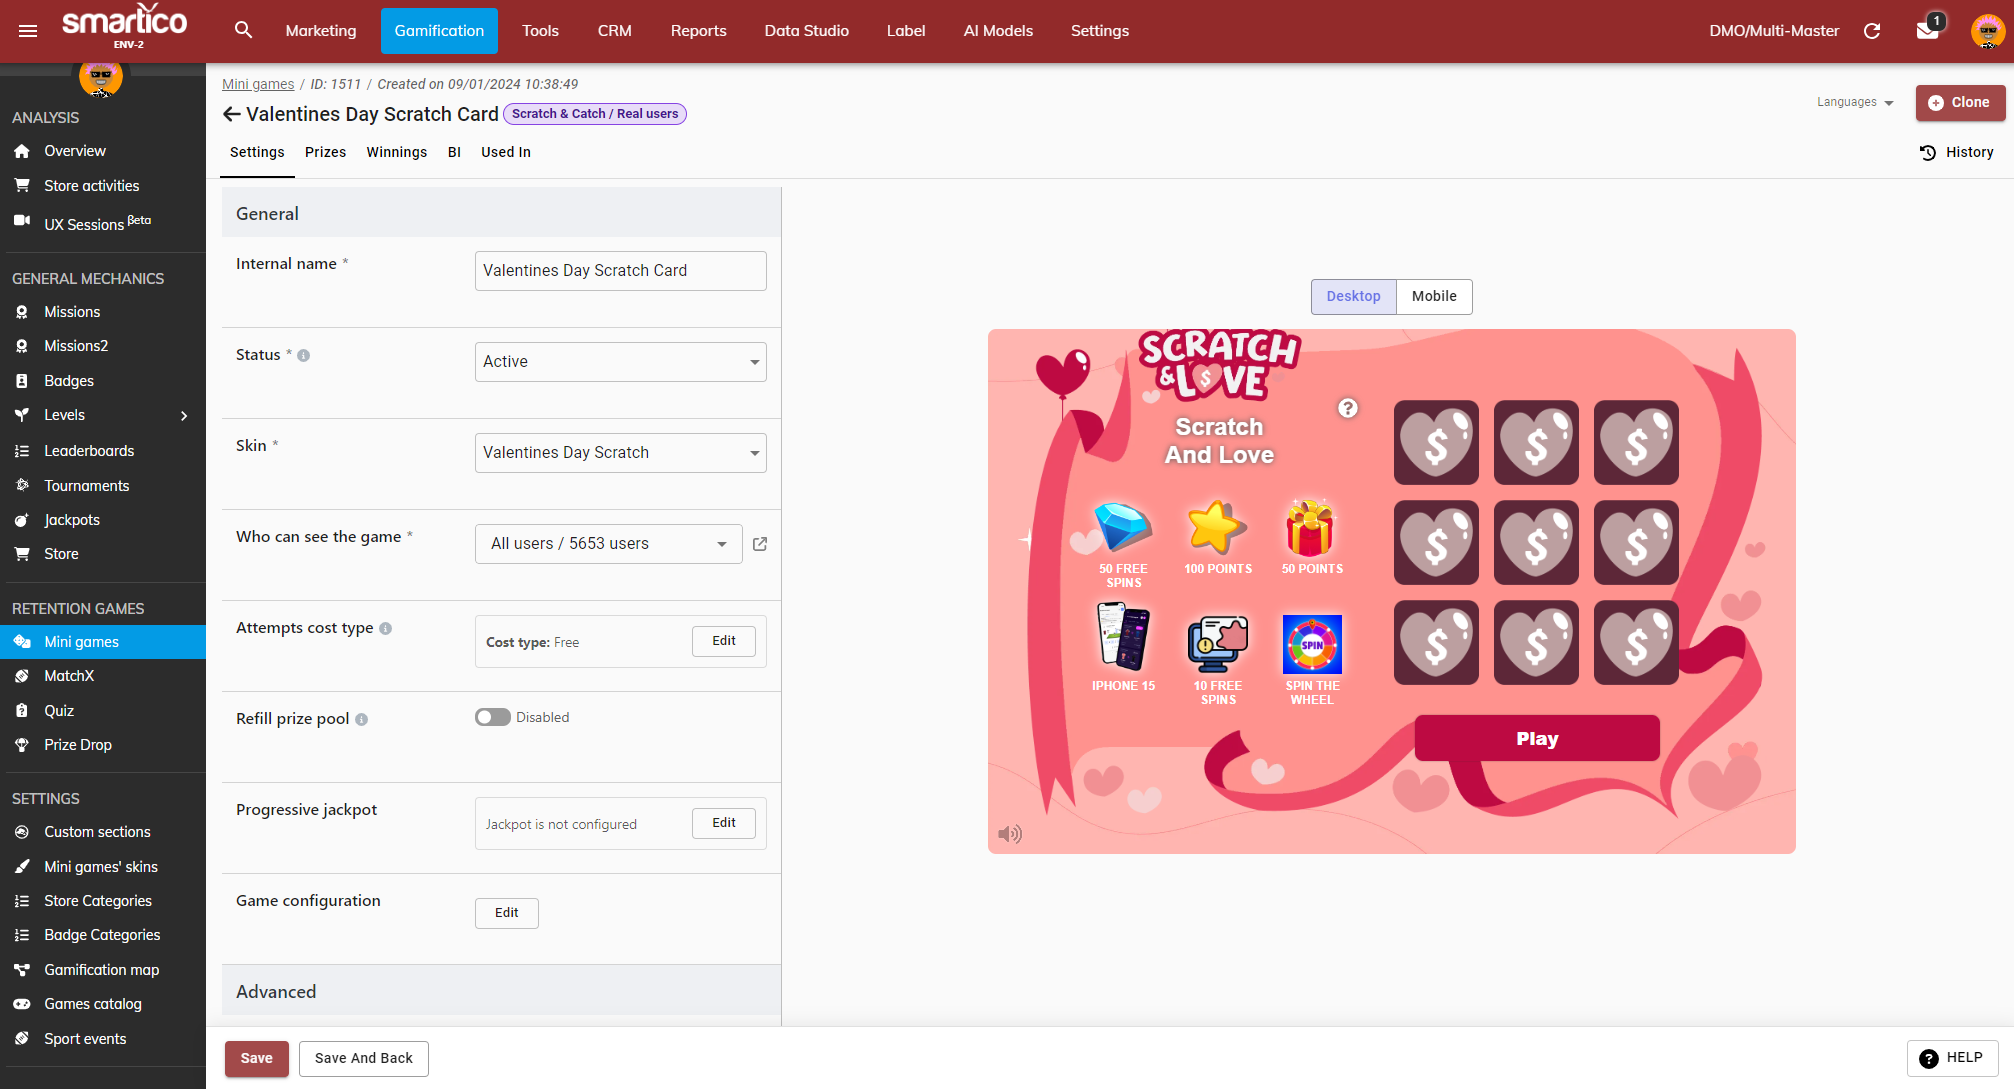Click the search magnifier icon in the top bar
This screenshot has height=1089, width=2014.
243,30
